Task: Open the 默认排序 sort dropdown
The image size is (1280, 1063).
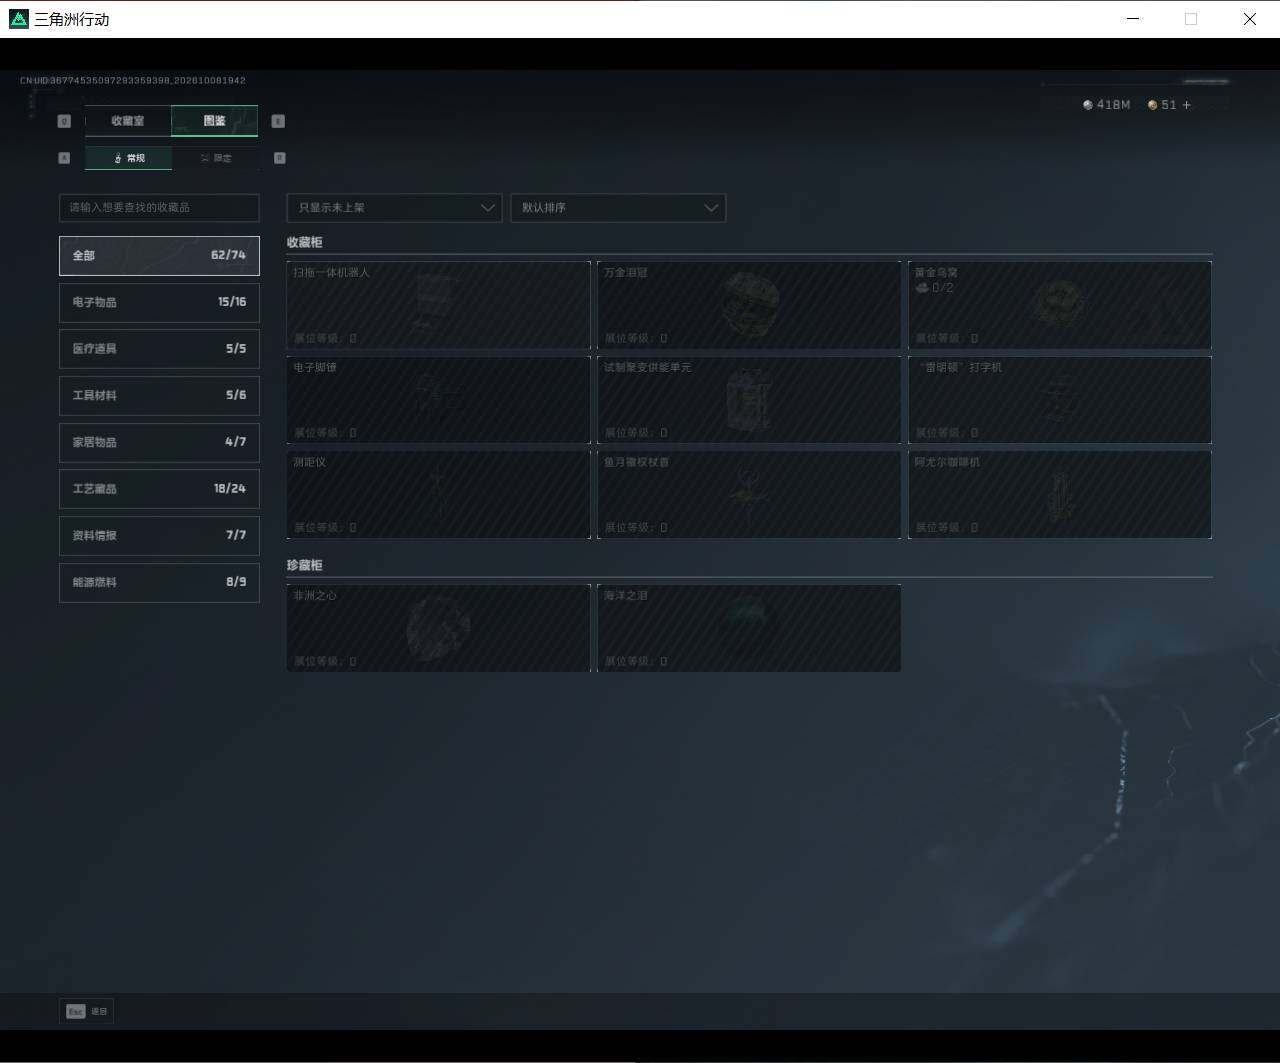Action: [x=618, y=207]
